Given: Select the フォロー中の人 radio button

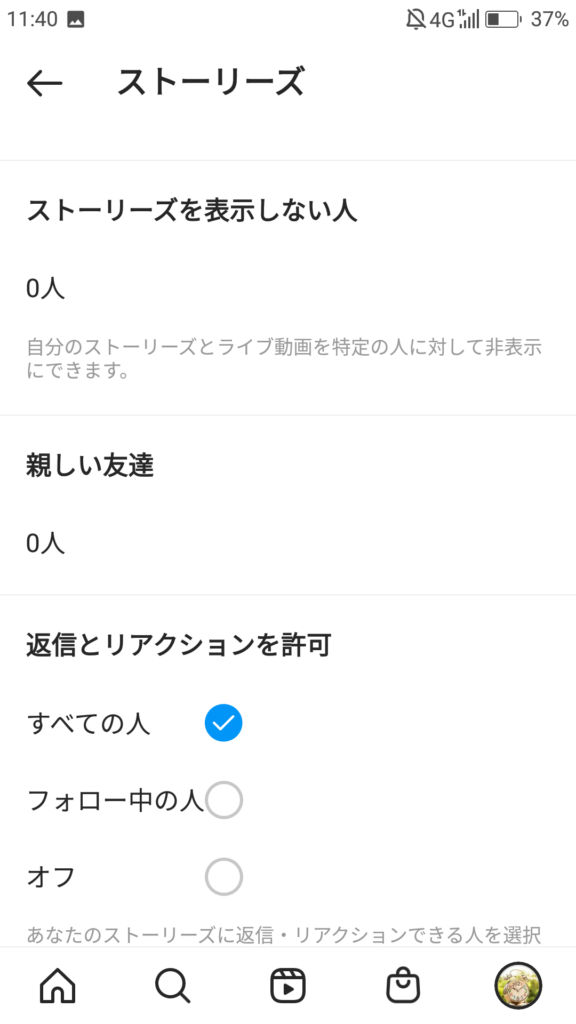Looking at the screenshot, I should (223, 799).
